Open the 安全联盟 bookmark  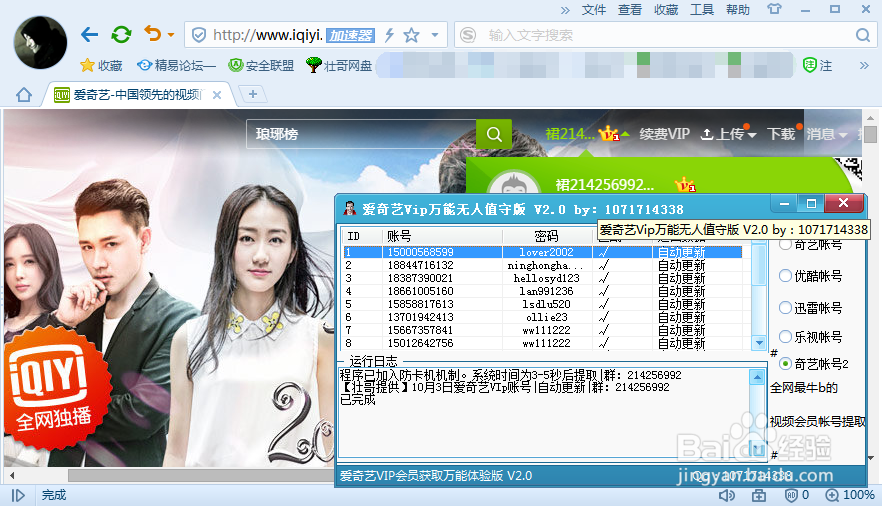pos(261,65)
